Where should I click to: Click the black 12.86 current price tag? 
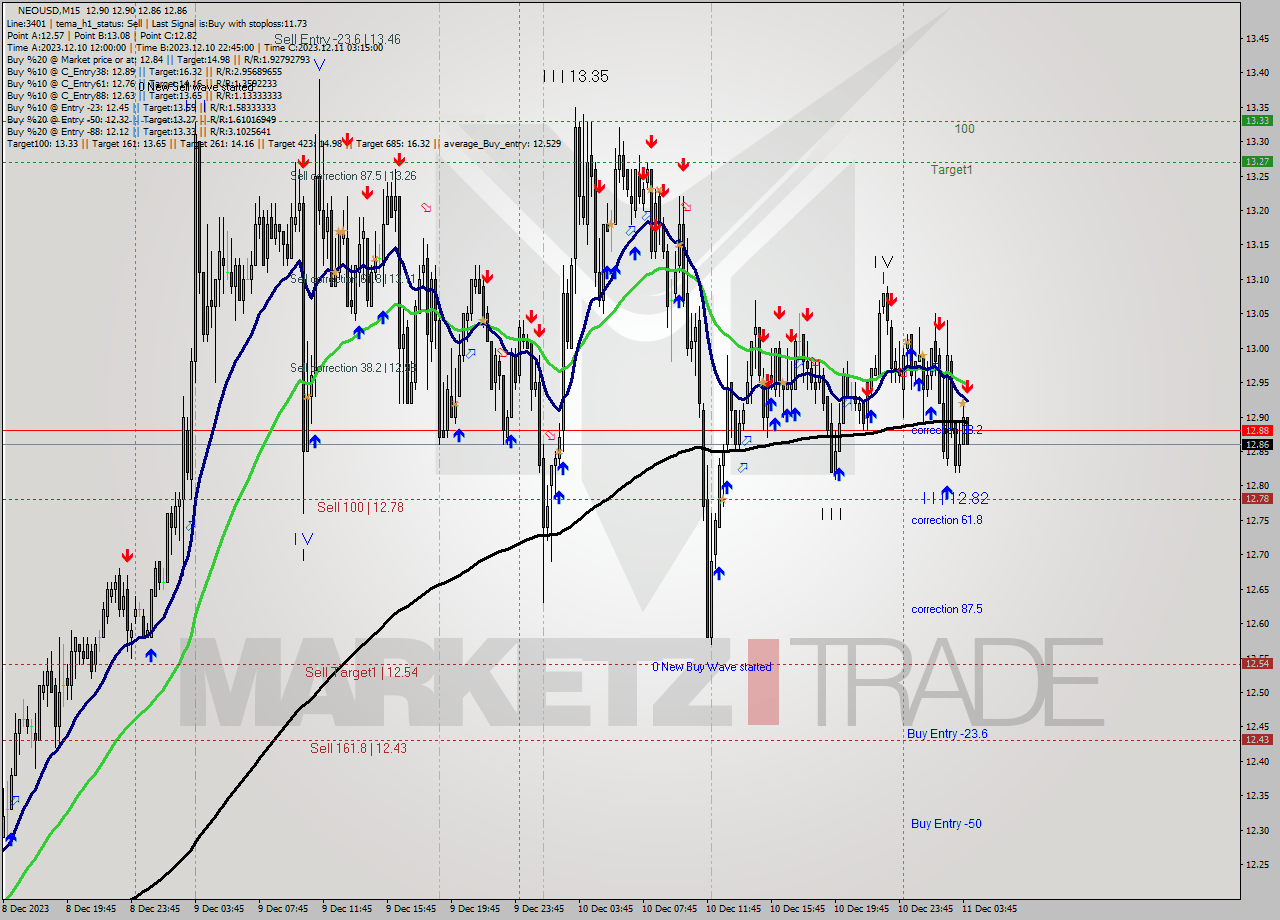pyautogui.click(x=1257, y=444)
